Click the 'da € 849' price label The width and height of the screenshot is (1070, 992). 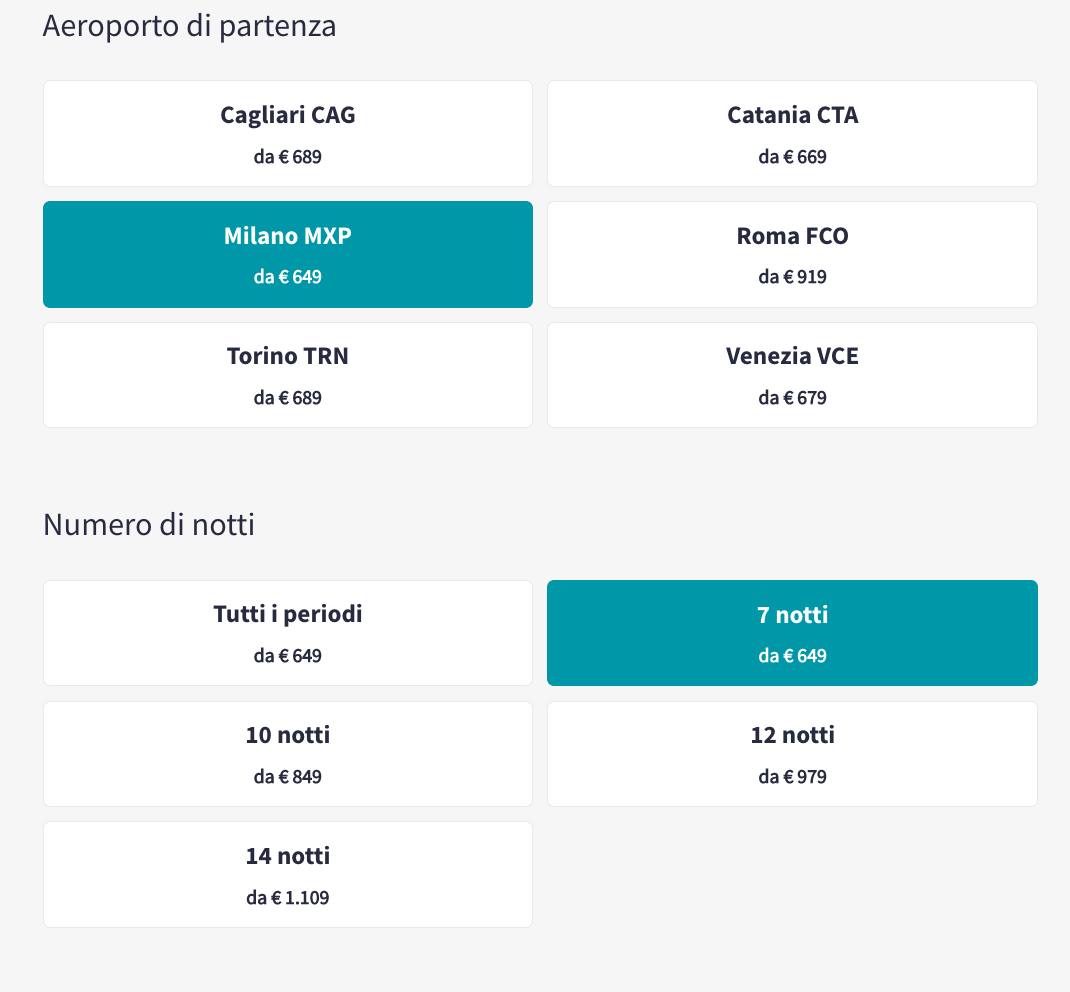coord(288,777)
